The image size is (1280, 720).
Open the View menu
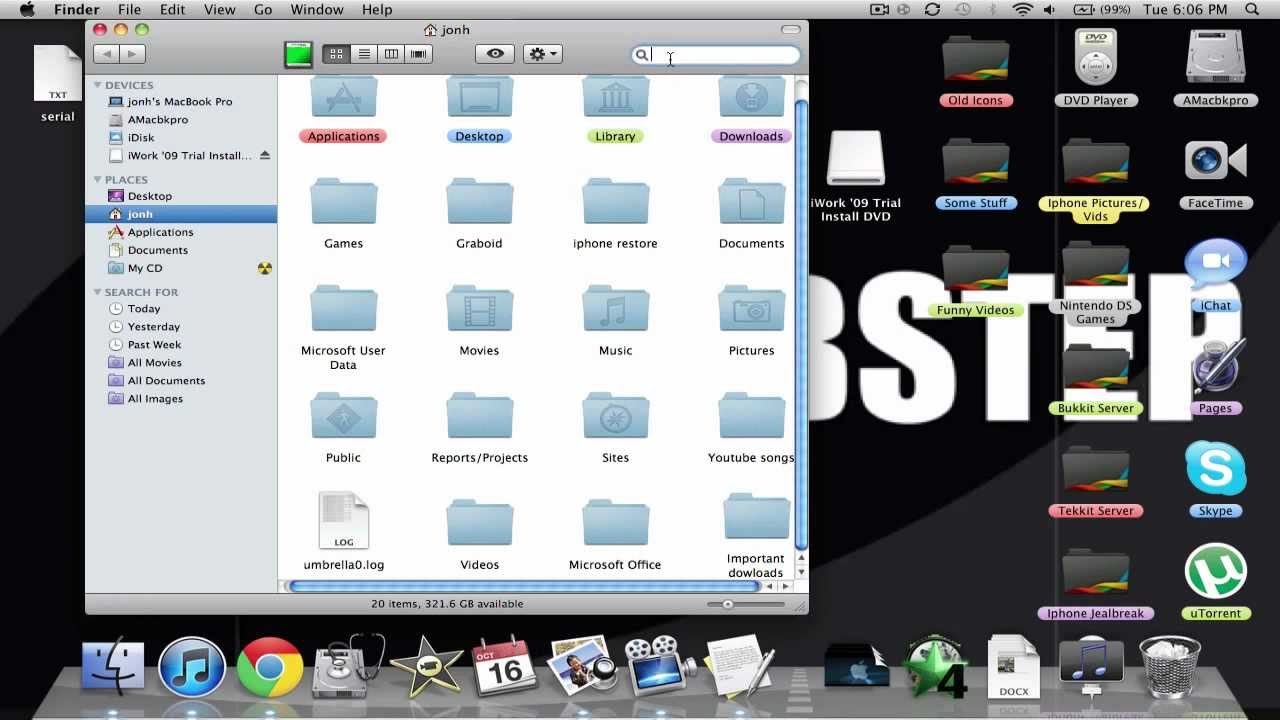pos(219,9)
